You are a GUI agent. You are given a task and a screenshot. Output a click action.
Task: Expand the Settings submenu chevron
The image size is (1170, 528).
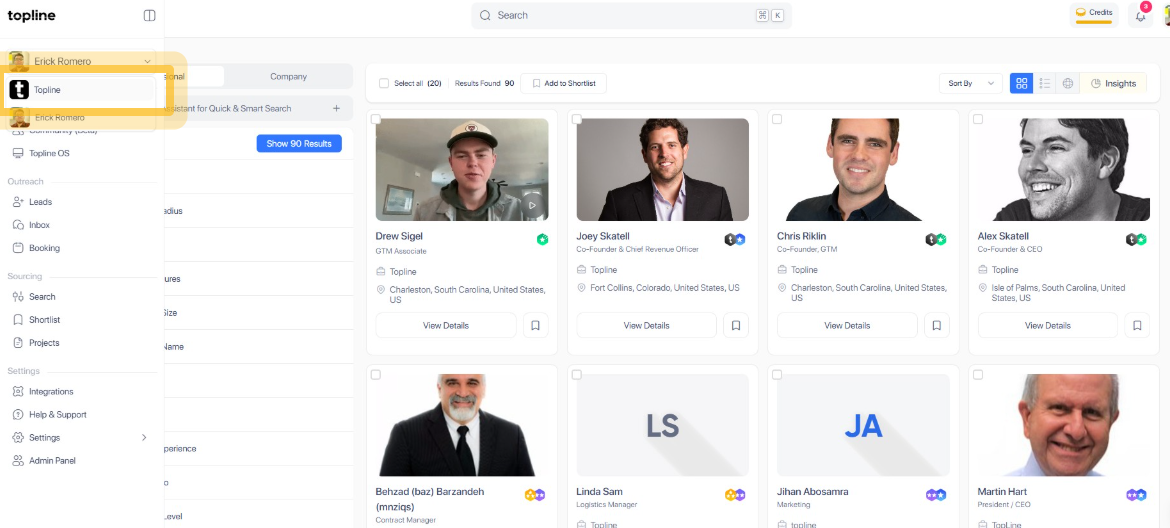(144, 438)
